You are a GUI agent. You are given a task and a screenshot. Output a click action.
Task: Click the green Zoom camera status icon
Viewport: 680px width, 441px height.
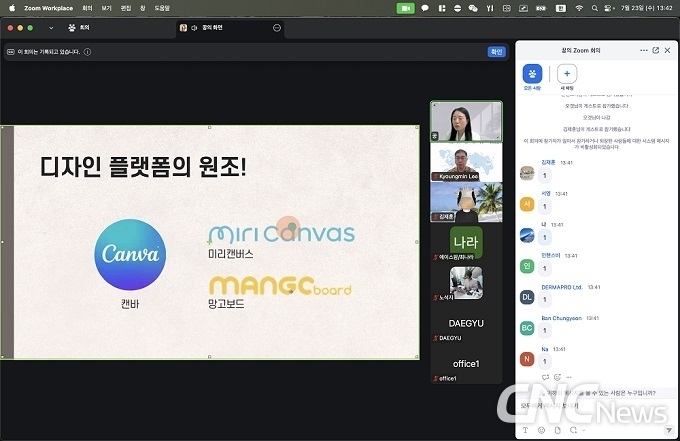(405, 8)
